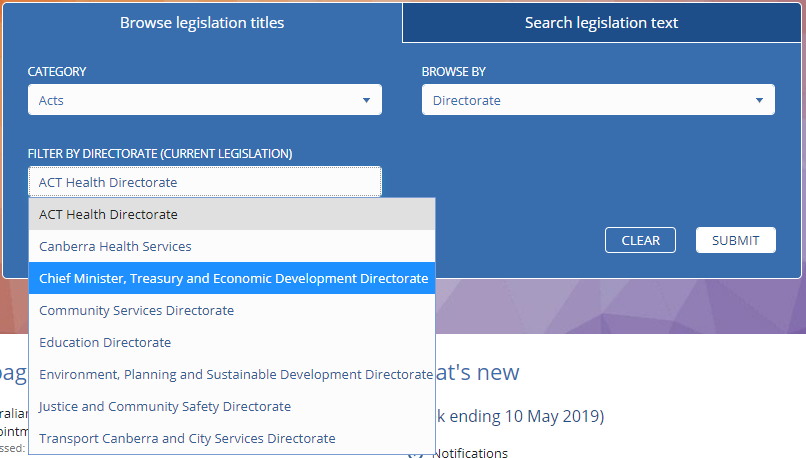Choose Canberra Health Services from list
The image size is (806, 458).
pos(232,246)
